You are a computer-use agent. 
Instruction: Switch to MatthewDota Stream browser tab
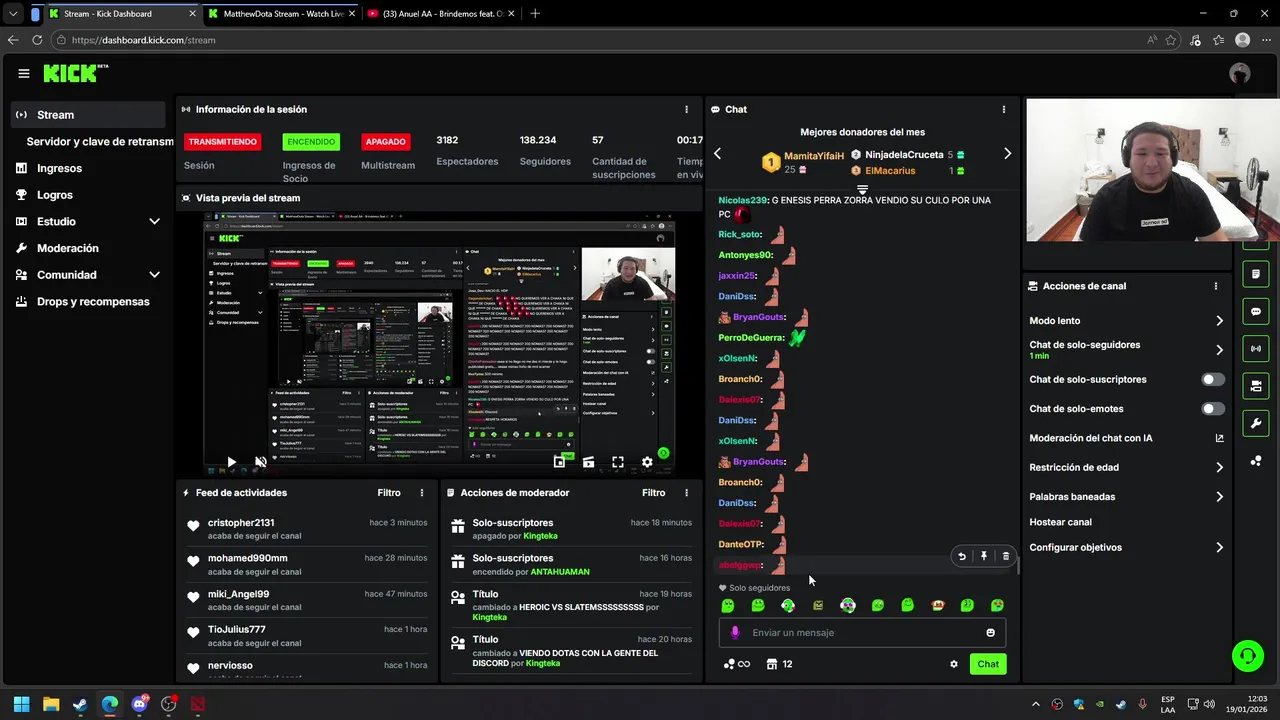[x=281, y=14]
